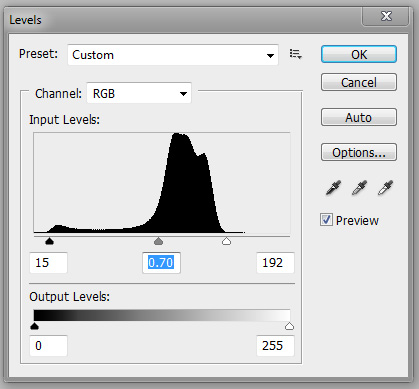
Task: Click the OK button
Action: (359, 54)
